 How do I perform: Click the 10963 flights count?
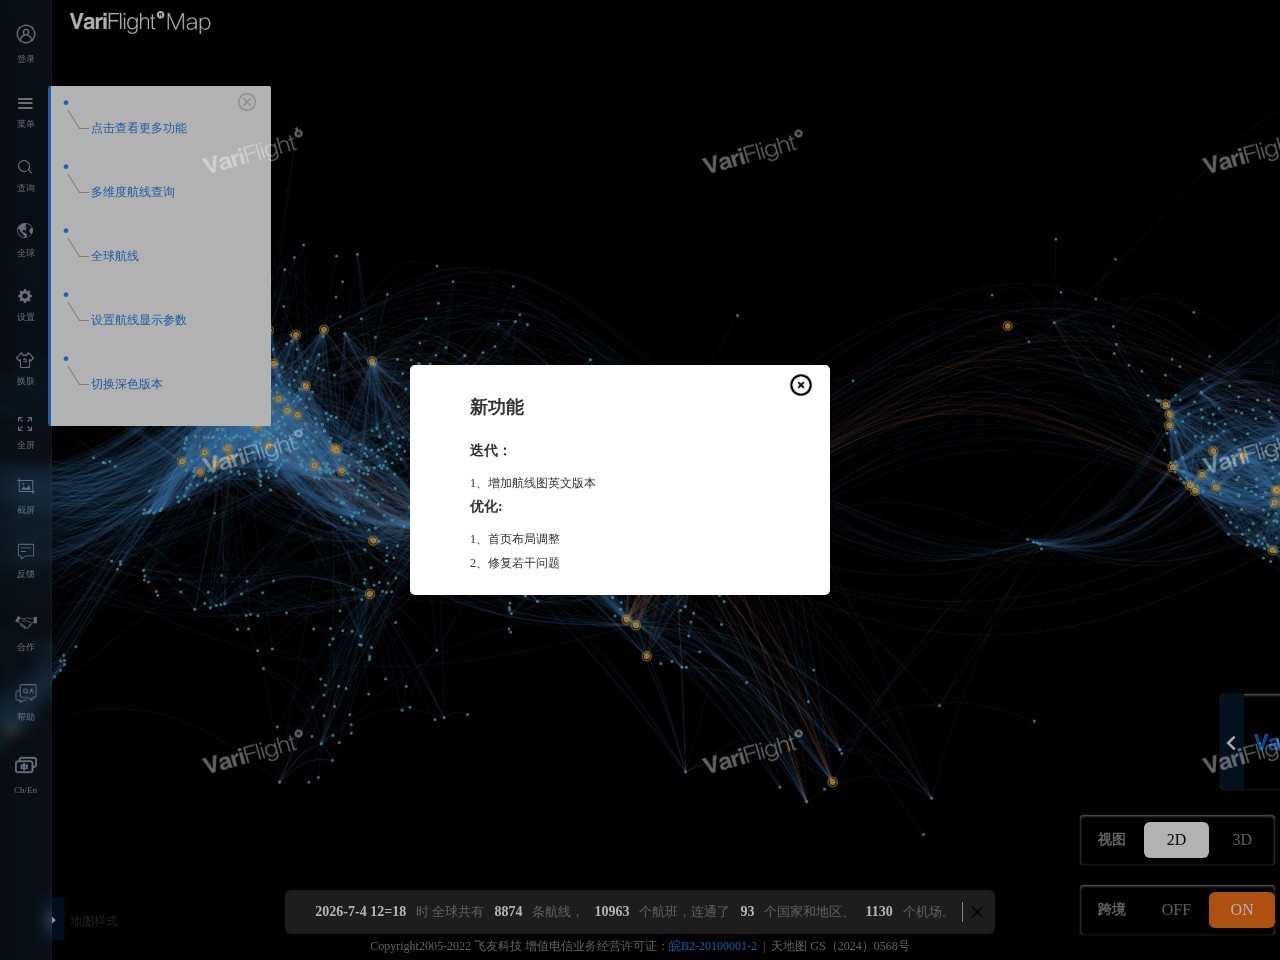point(612,912)
